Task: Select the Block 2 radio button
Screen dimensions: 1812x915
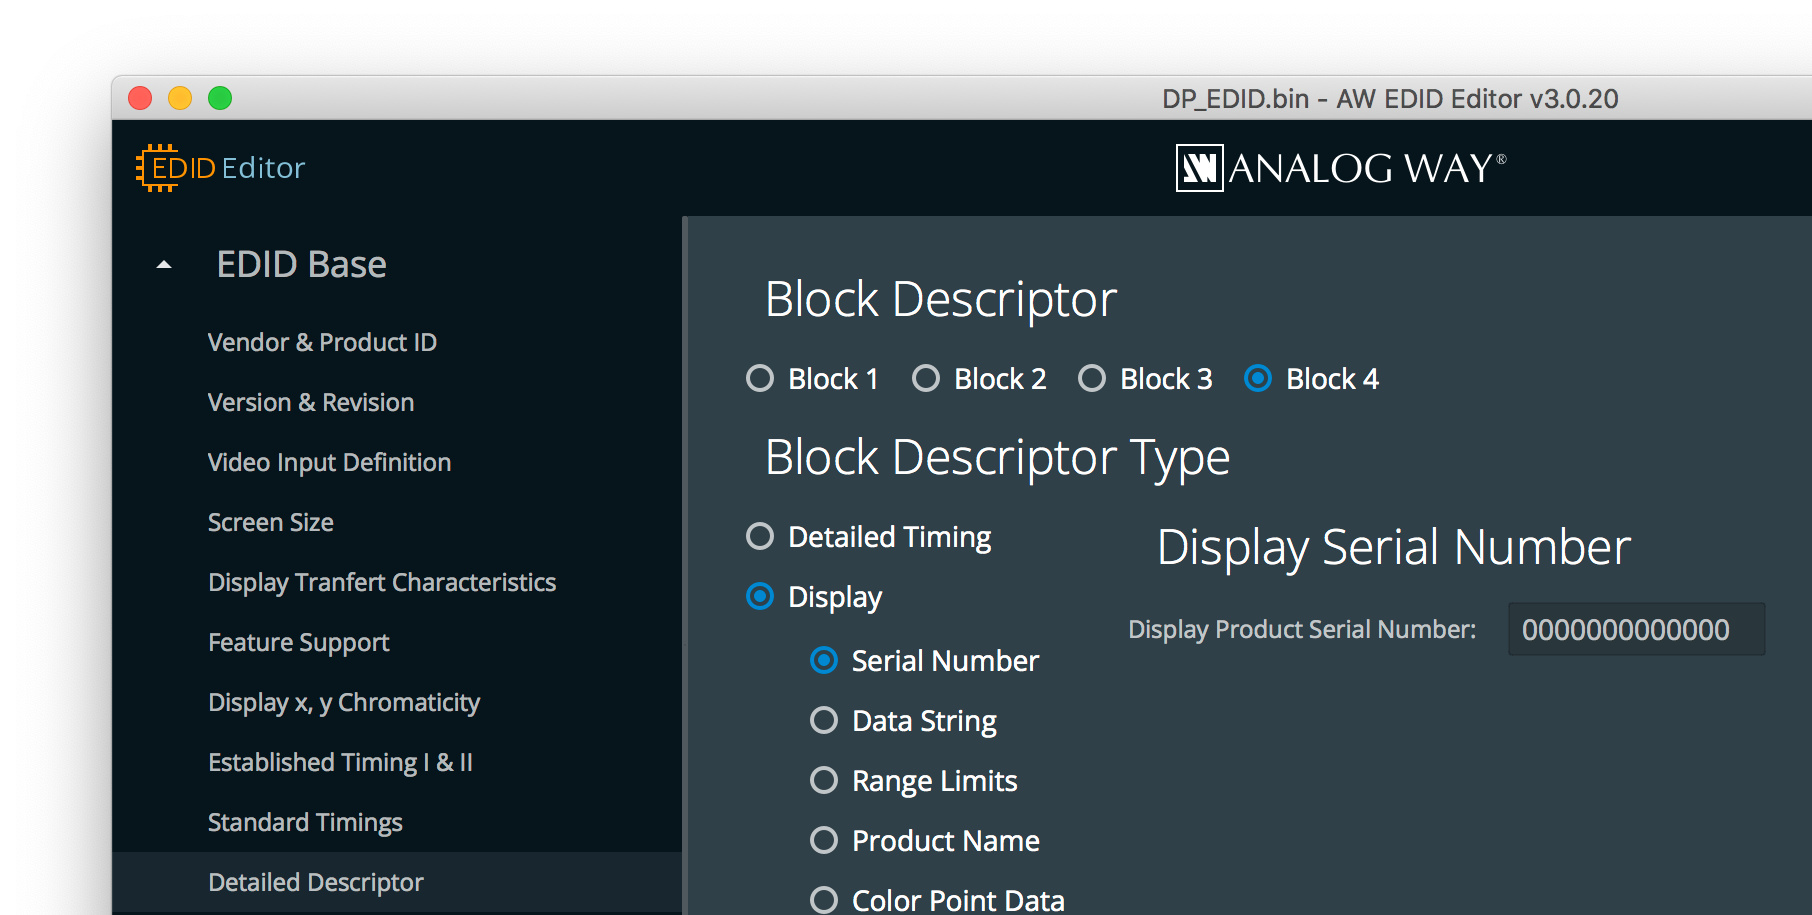Action: (926, 379)
